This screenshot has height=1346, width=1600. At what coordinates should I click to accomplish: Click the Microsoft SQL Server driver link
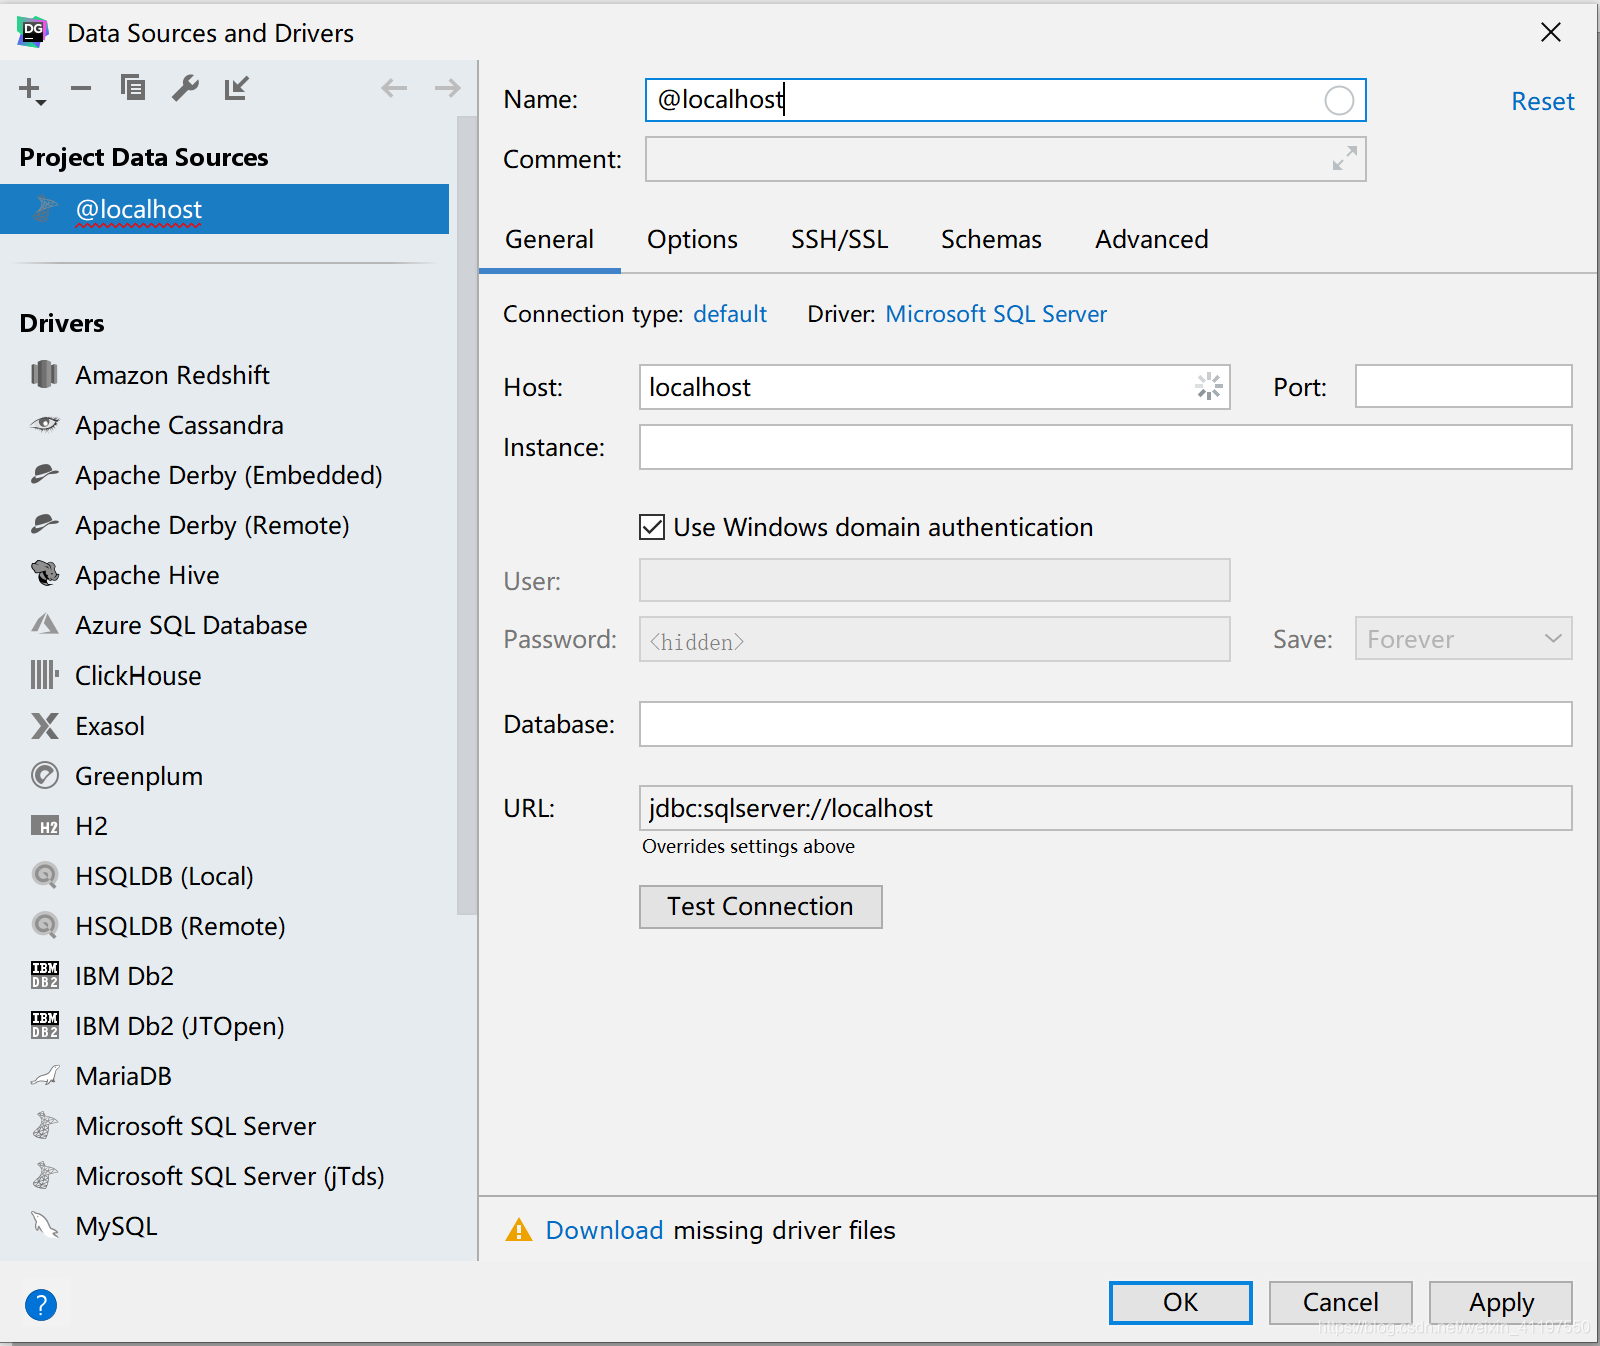pos(995,313)
